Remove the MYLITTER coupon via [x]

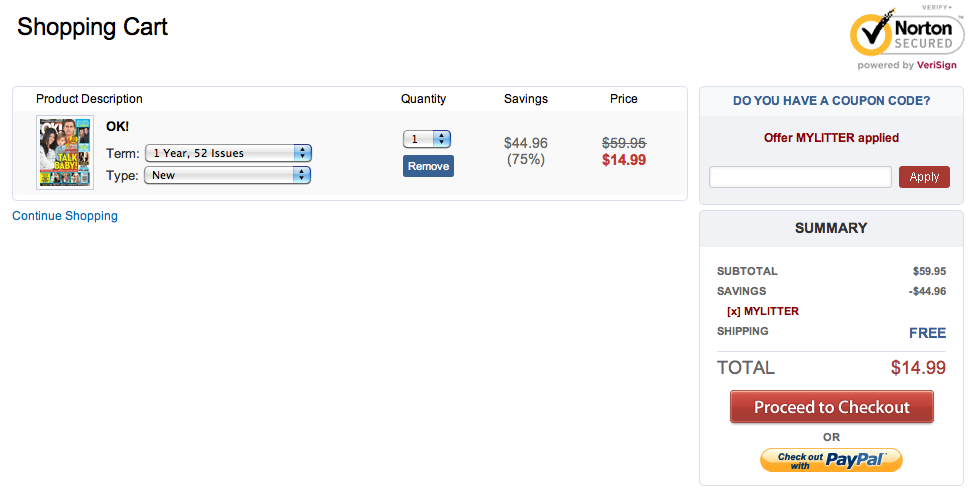[733, 311]
